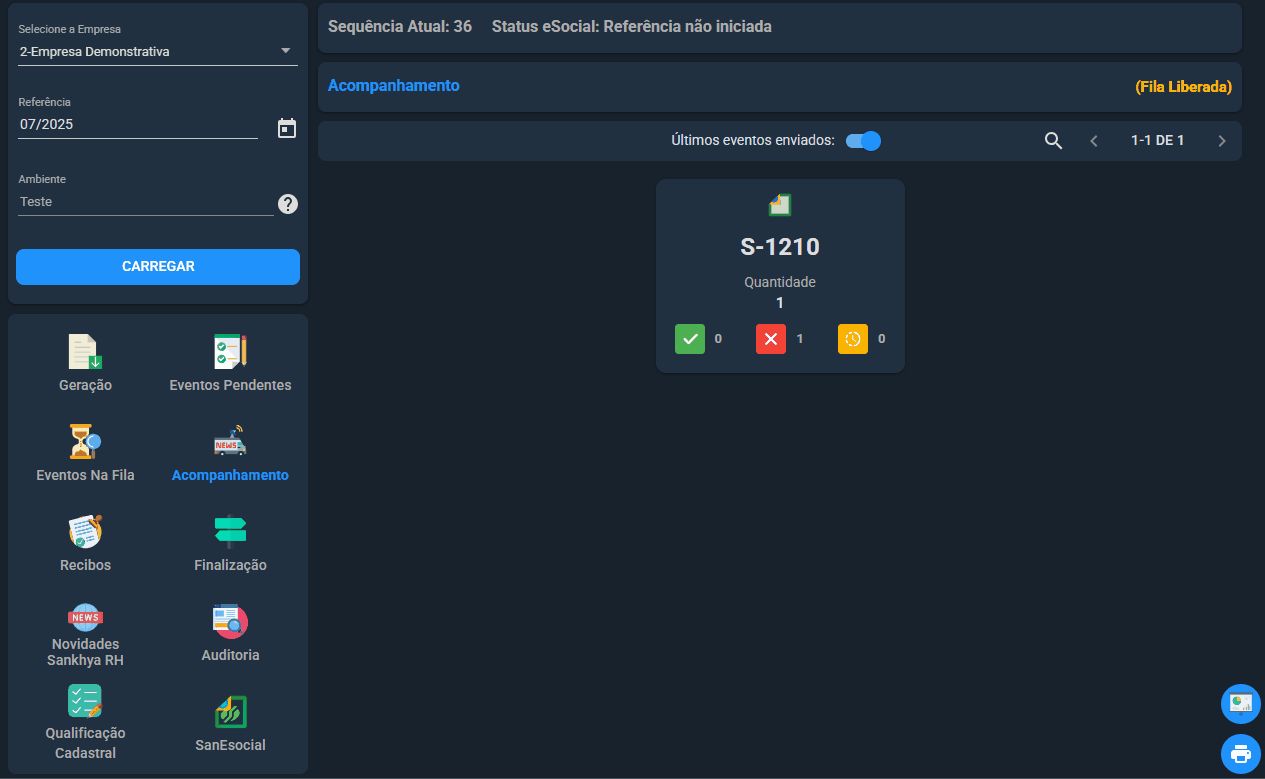Click the Status eSocial: Referência não iniciada text
1265x779 pixels.
632,27
